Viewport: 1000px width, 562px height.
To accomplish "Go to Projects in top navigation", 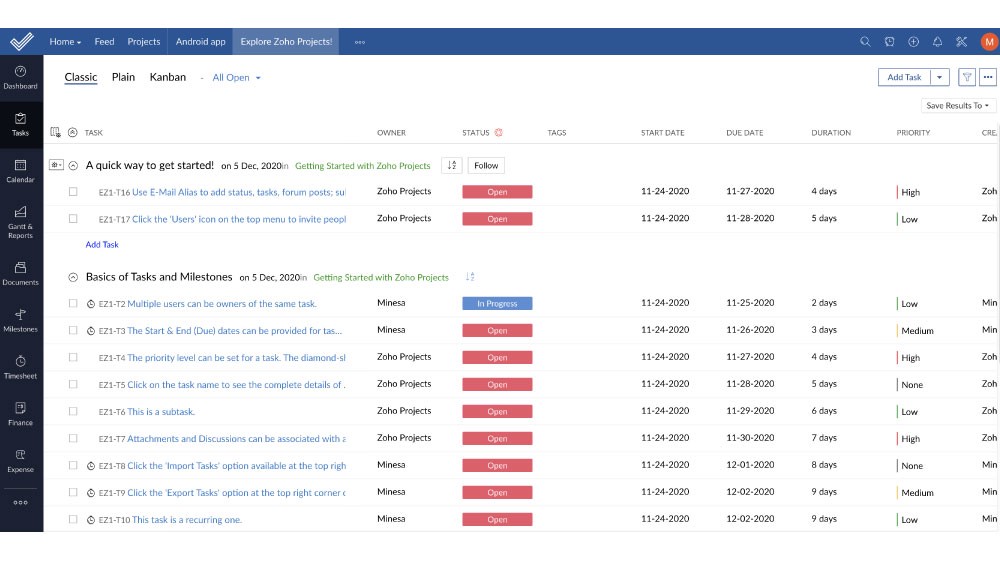I will (143, 41).
